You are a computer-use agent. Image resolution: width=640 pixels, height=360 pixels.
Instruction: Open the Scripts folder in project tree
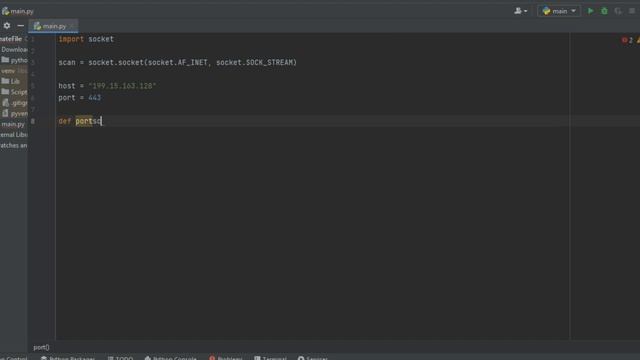pyautogui.click(x=14, y=92)
